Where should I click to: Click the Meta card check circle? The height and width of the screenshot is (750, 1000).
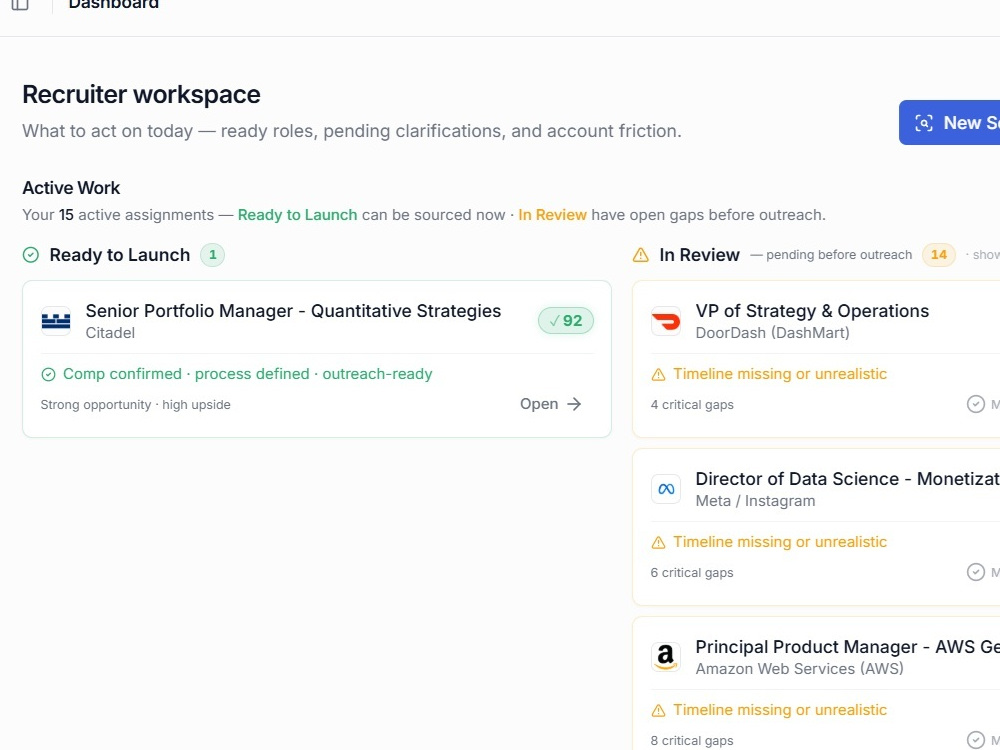976,572
